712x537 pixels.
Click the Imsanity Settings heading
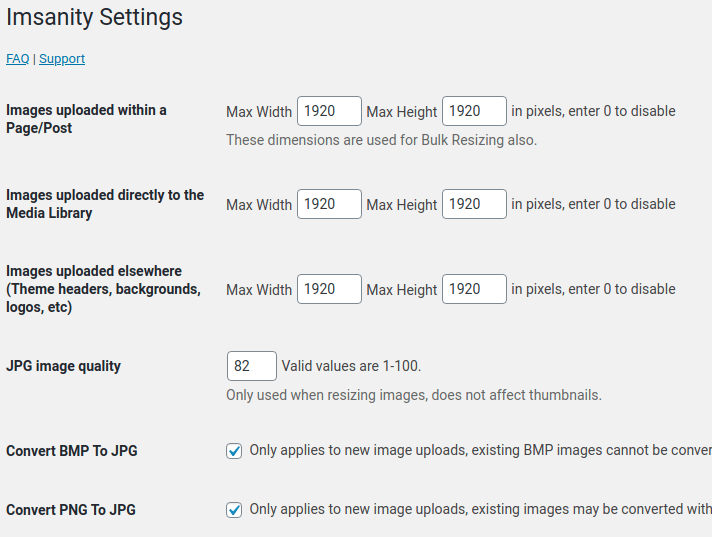click(95, 17)
